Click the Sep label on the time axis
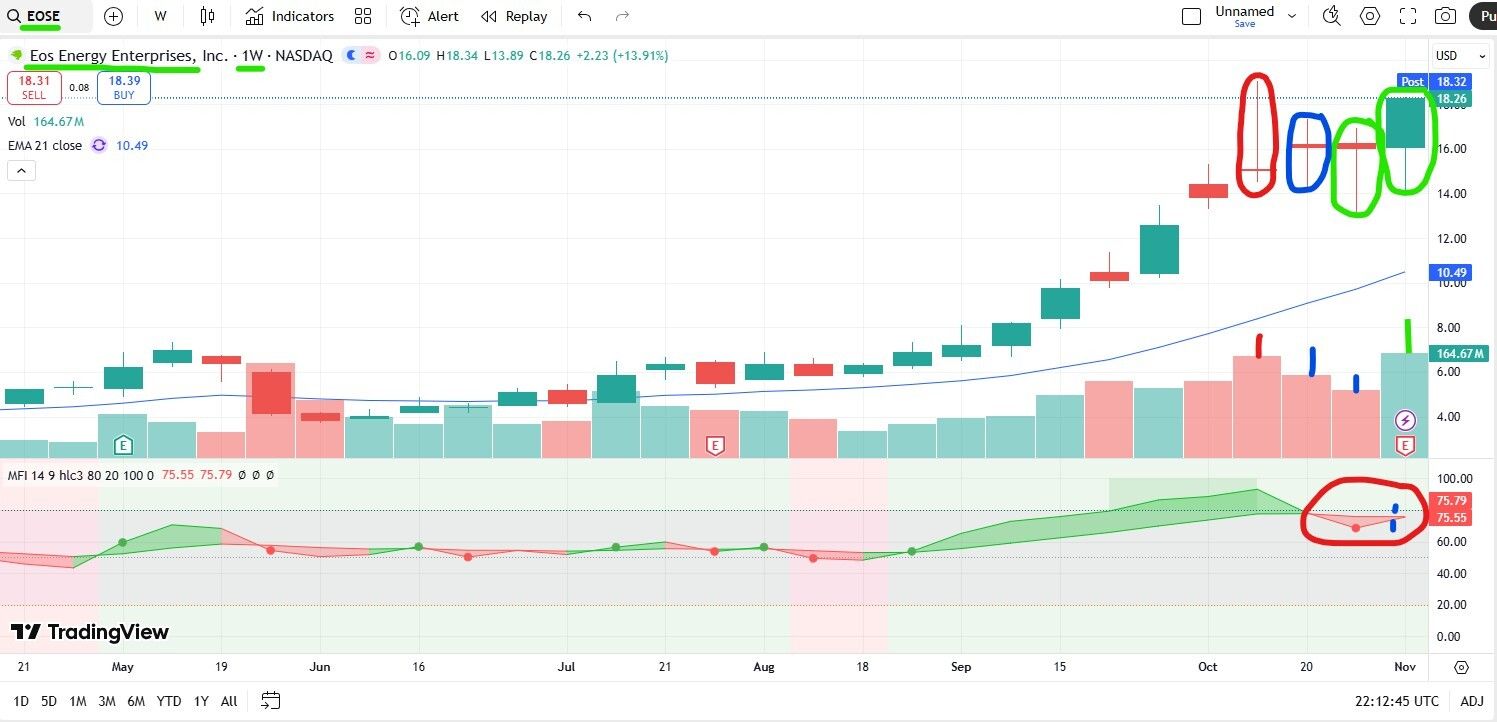 (x=960, y=666)
